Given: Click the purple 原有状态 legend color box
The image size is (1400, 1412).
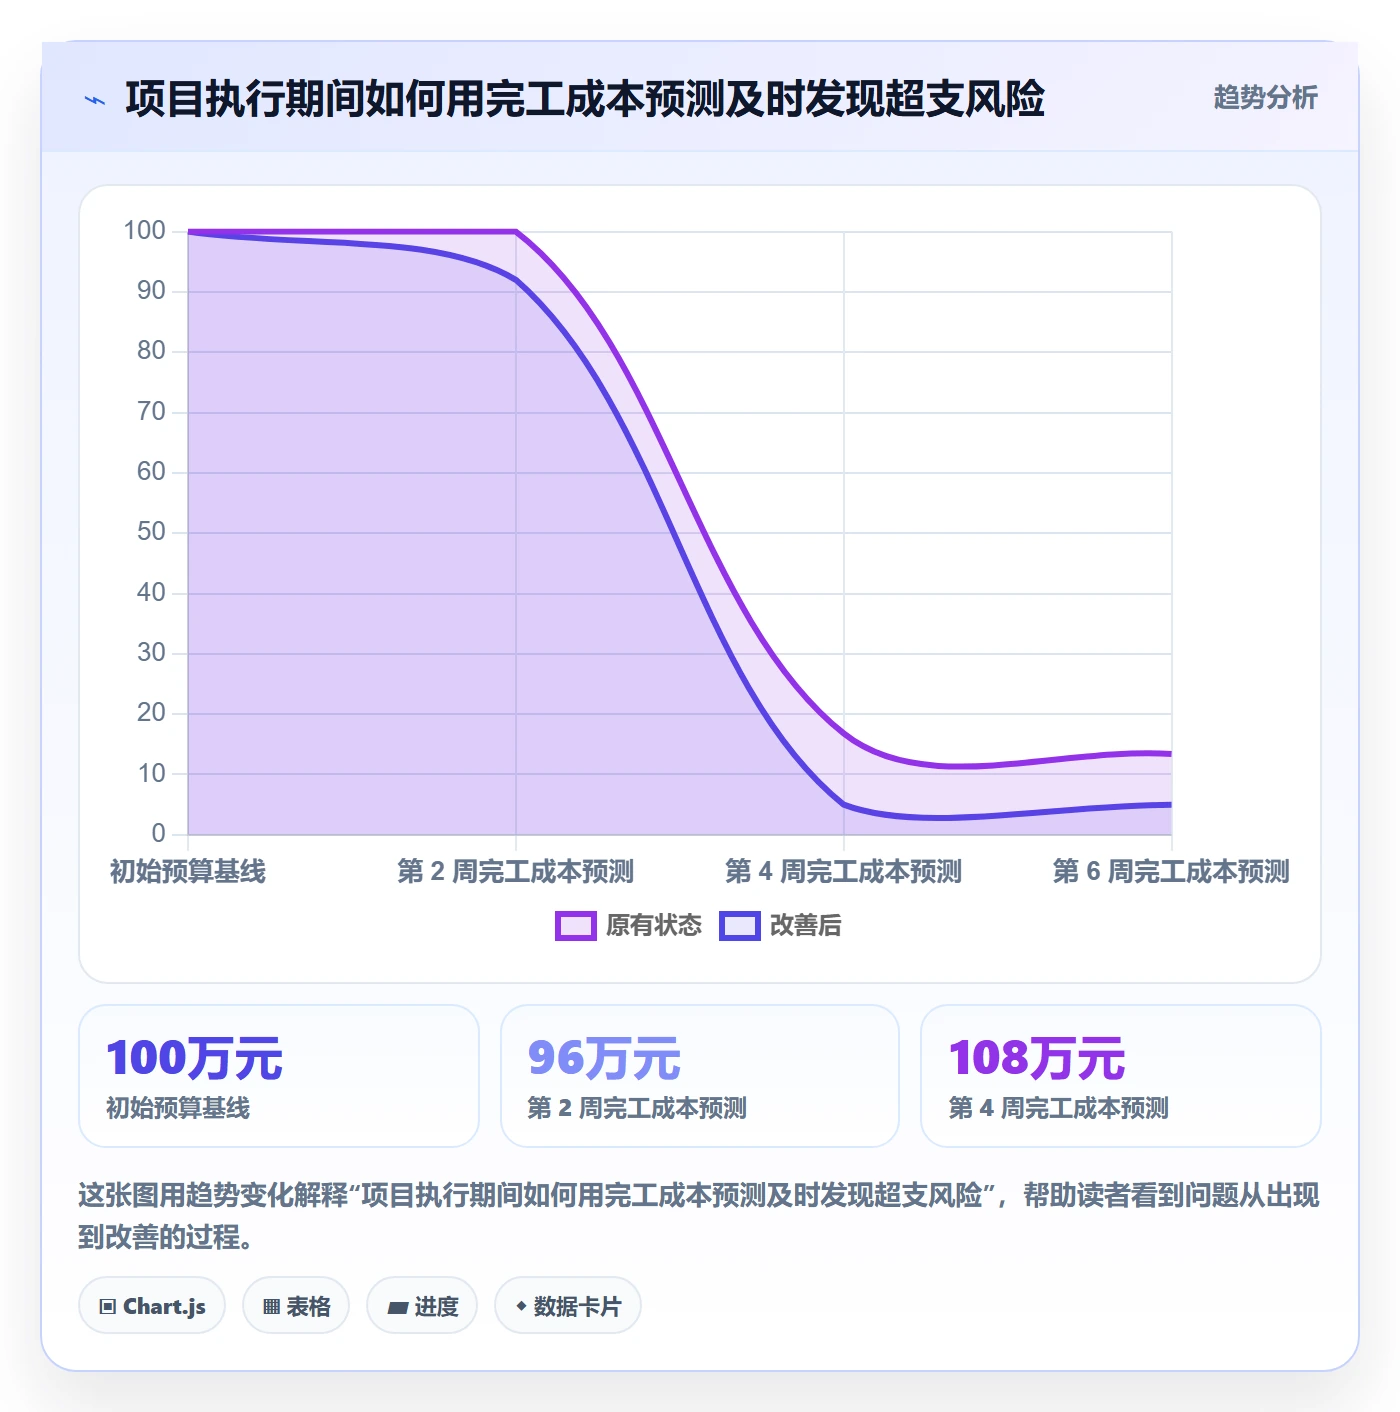Looking at the screenshot, I should 576,926.
